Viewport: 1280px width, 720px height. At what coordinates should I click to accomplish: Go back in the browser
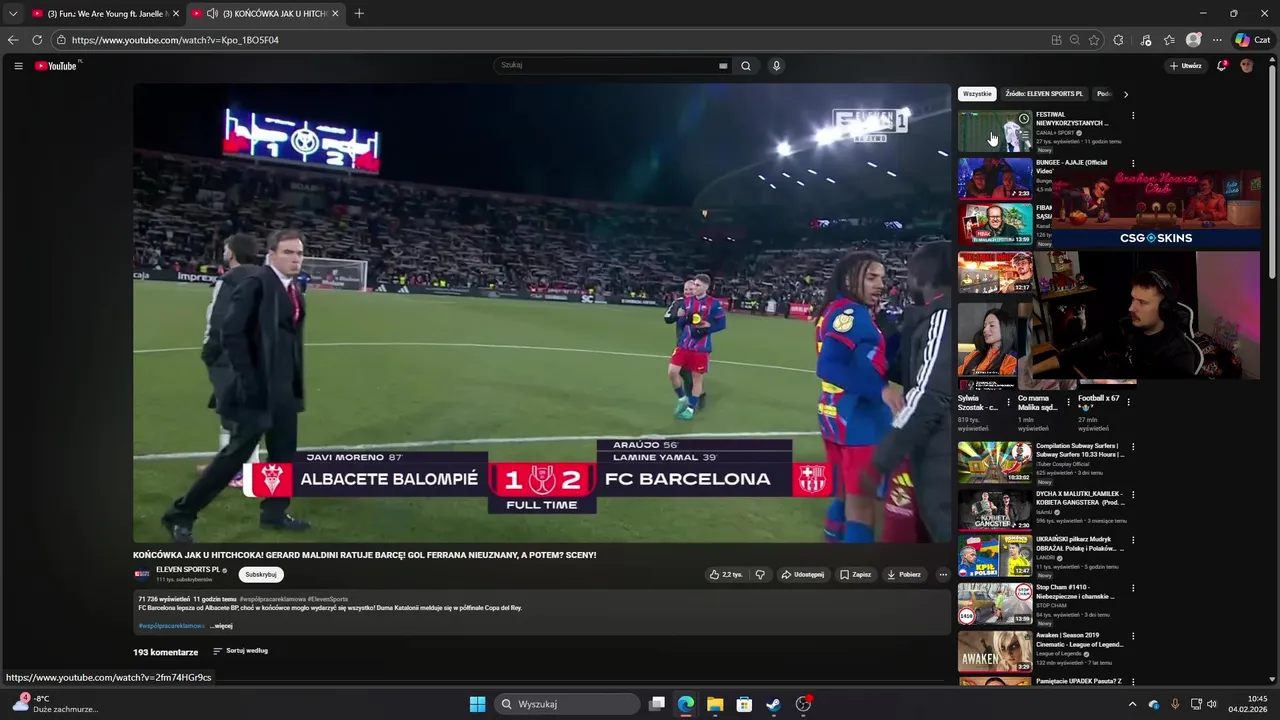[x=13, y=40]
